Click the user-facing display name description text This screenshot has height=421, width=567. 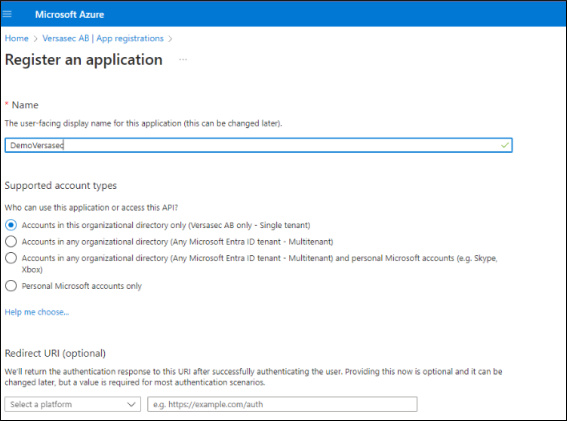pos(144,123)
